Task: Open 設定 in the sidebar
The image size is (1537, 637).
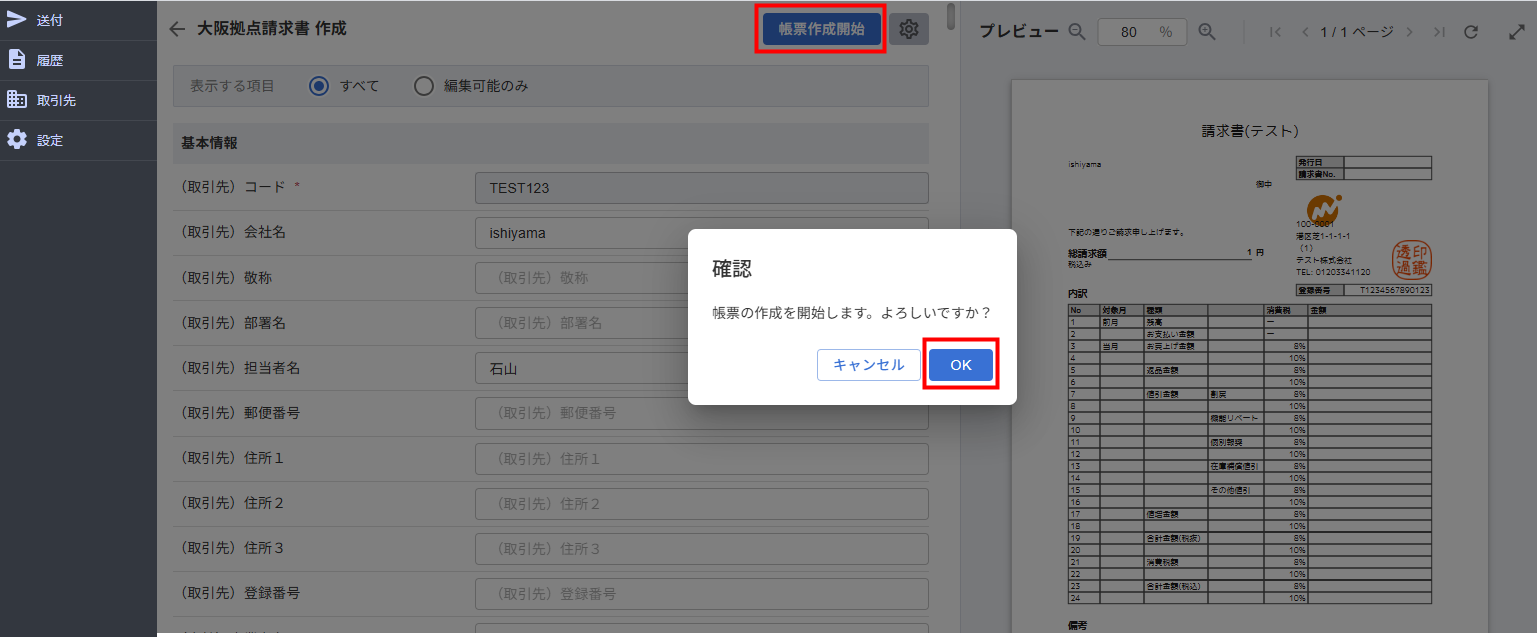Action: [50, 140]
